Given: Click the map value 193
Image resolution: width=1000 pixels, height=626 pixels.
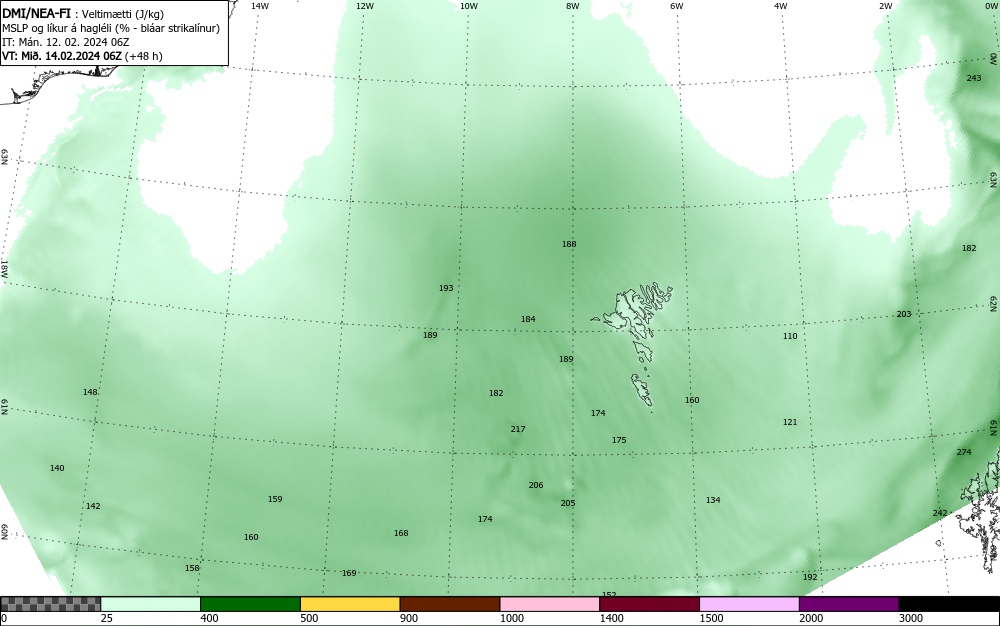Looking at the screenshot, I should point(446,288).
